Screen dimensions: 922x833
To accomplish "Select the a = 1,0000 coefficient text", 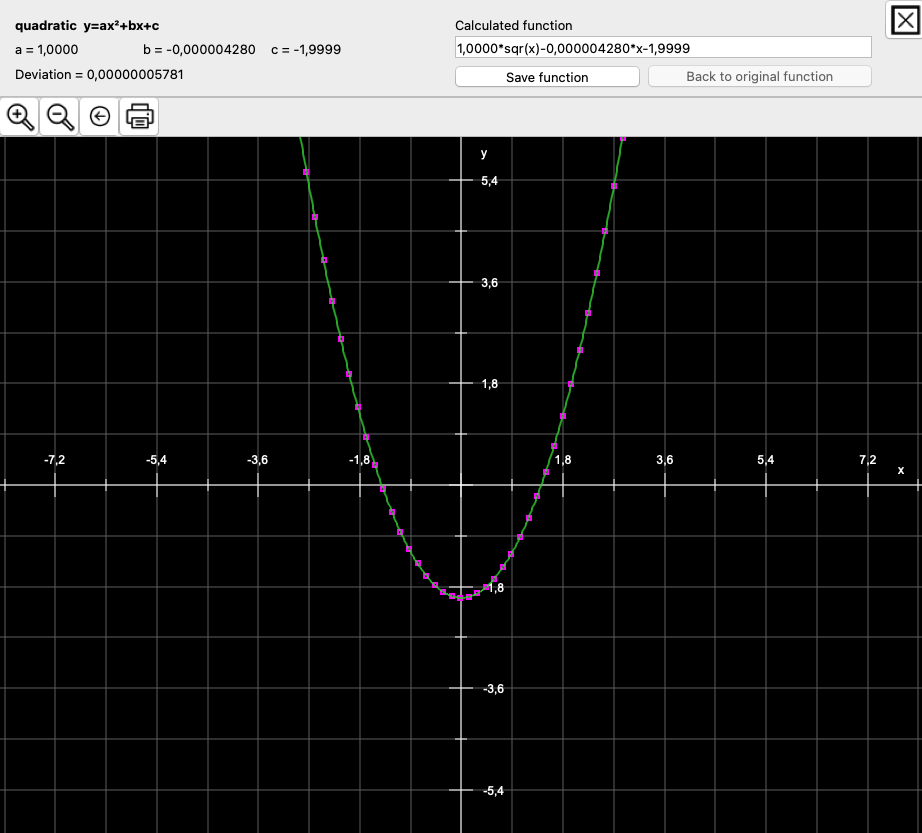I will (47, 49).
